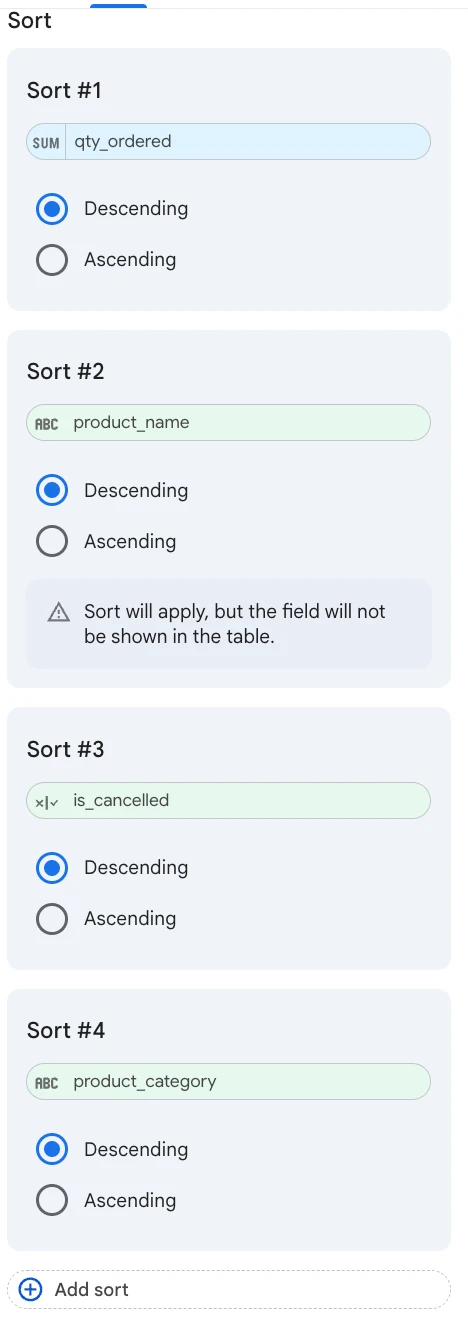The width and height of the screenshot is (468, 1324).
Task: Click the Sort section heading
Action: pyautogui.click(x=29, y=21)
